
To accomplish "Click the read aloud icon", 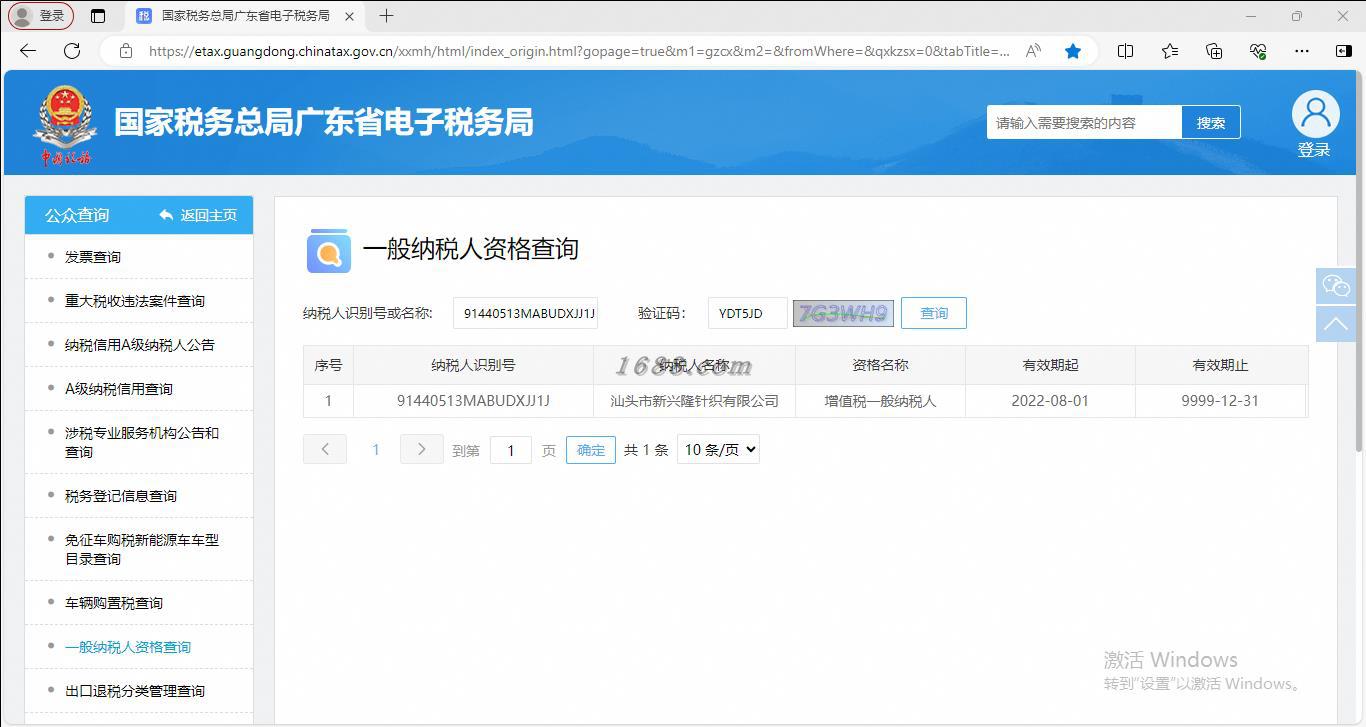I will tap(1034, 51).
